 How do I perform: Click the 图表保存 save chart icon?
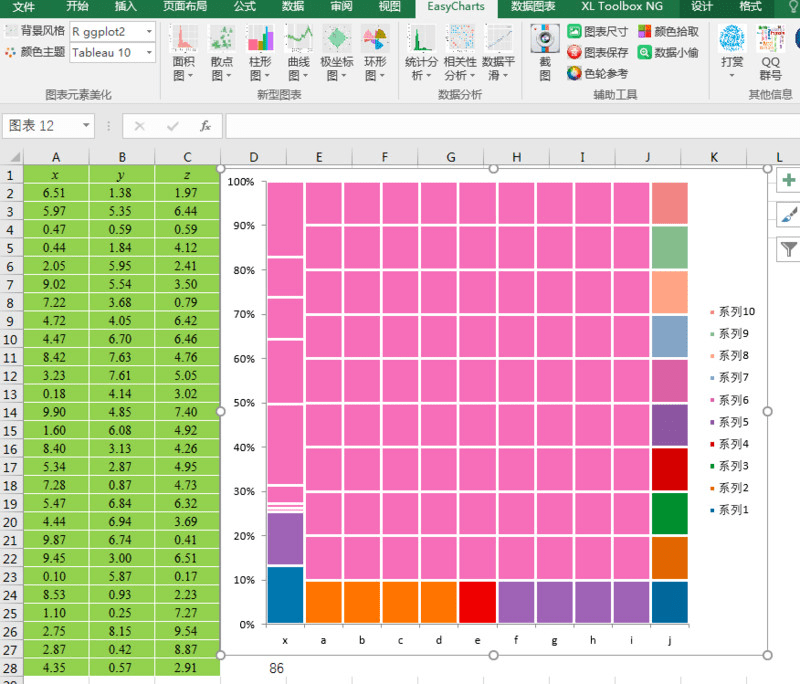tap(597, 52)
